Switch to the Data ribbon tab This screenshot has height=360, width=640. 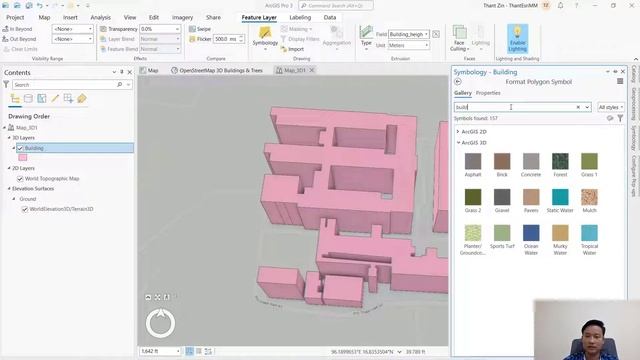(x=330, y=18)
